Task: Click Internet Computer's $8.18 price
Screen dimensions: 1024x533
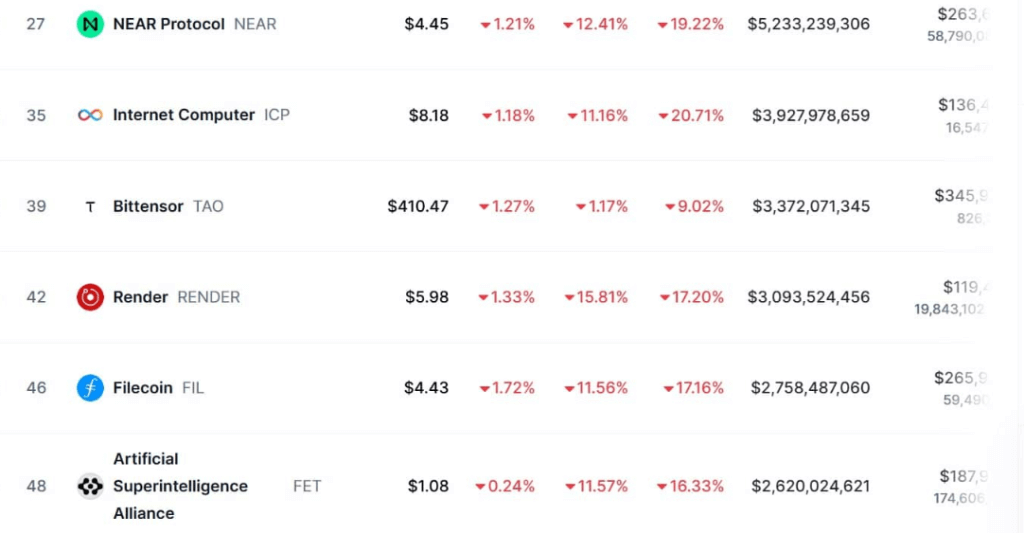Action: pyautogui.click(x=428, y=115)
